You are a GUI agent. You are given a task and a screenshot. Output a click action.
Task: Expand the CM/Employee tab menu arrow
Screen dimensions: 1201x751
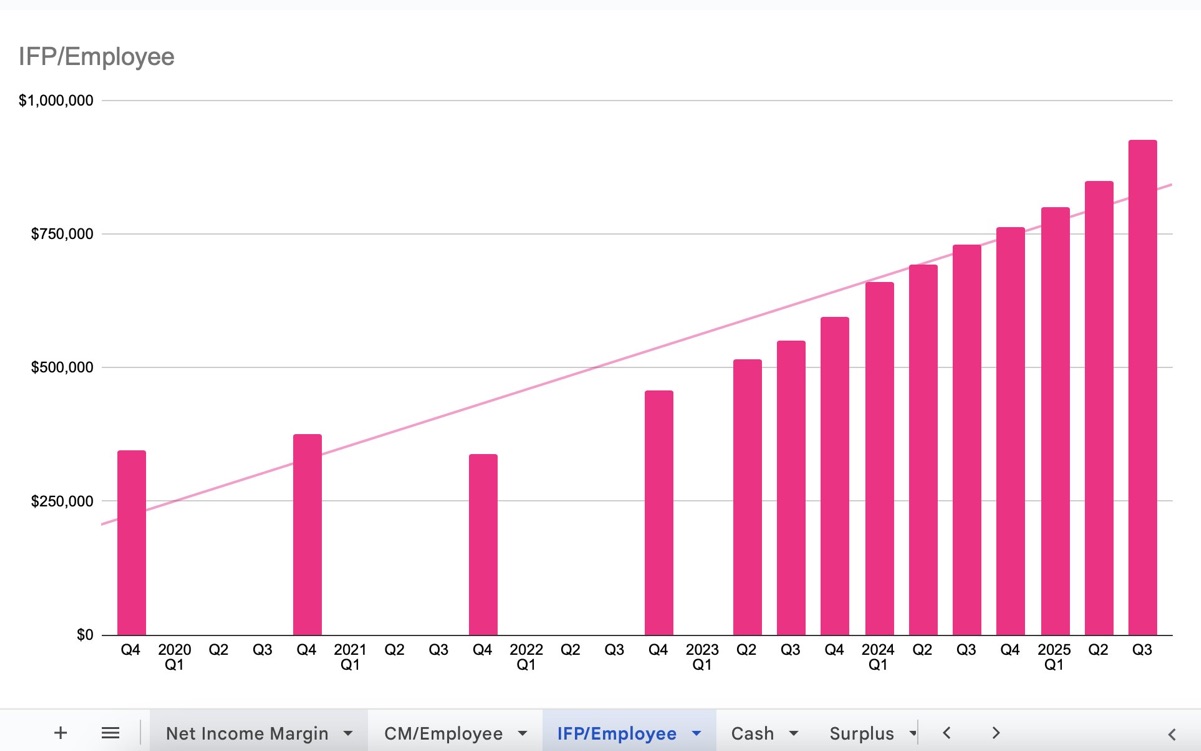[522, 734]
